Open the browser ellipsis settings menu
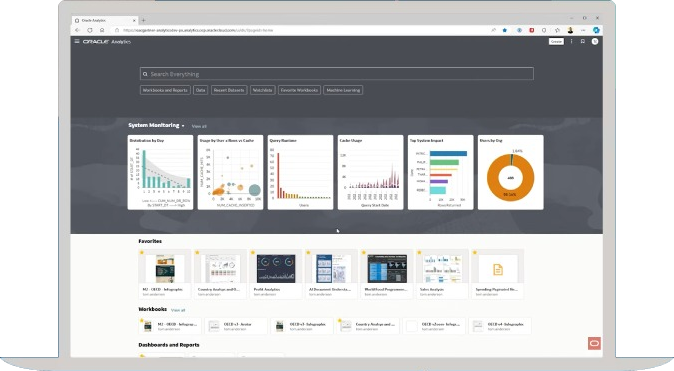Image resolution: width=674 pixels, height=371 pixels. [583, 30]
